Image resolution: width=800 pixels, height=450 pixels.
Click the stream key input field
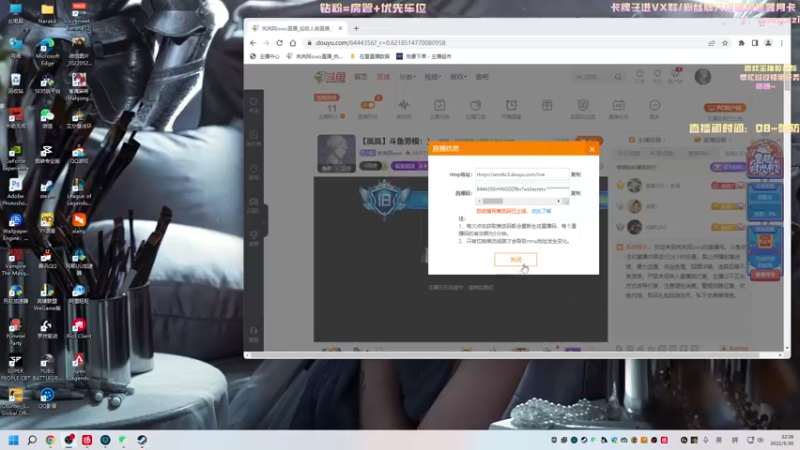pos(522,189)
